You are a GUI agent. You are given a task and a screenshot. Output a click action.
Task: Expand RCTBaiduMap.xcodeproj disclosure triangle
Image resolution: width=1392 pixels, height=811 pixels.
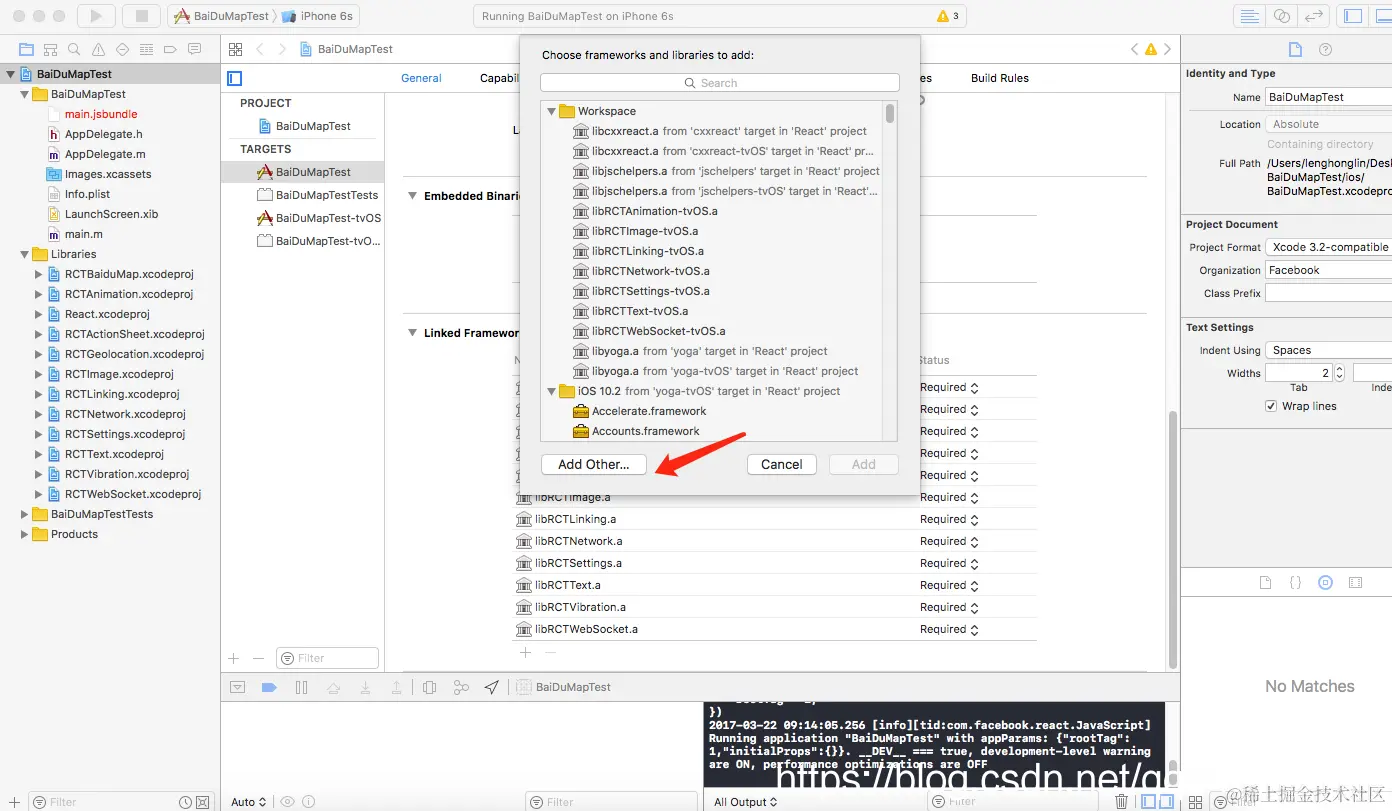tap(39, 274)
